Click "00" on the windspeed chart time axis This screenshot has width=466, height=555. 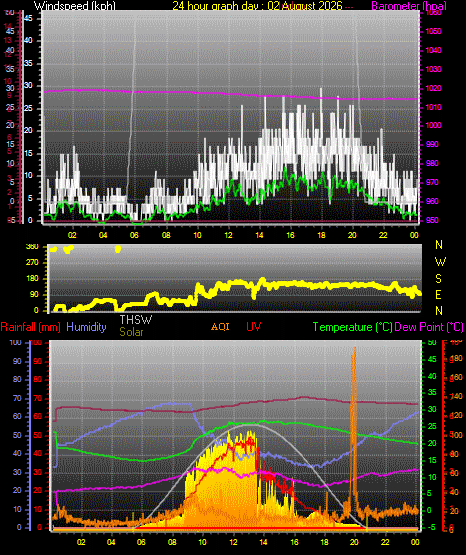(414, 235)
